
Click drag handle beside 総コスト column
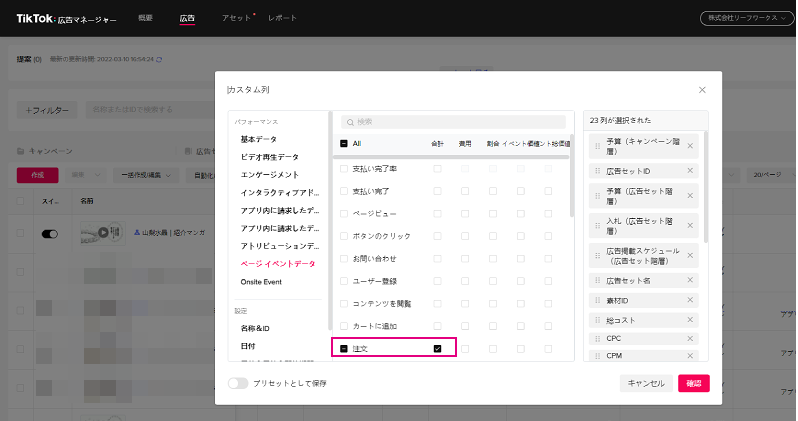598,320
